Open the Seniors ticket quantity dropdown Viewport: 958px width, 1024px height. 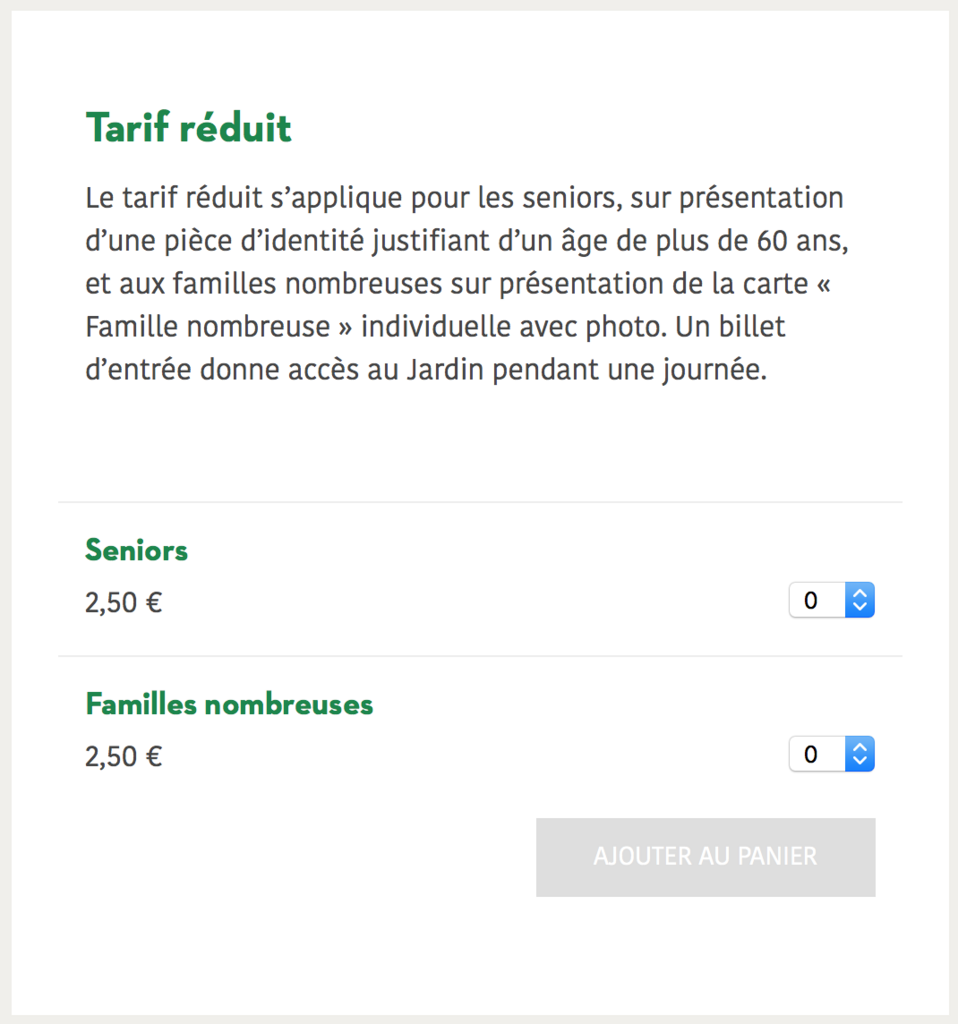pos(831,600)
